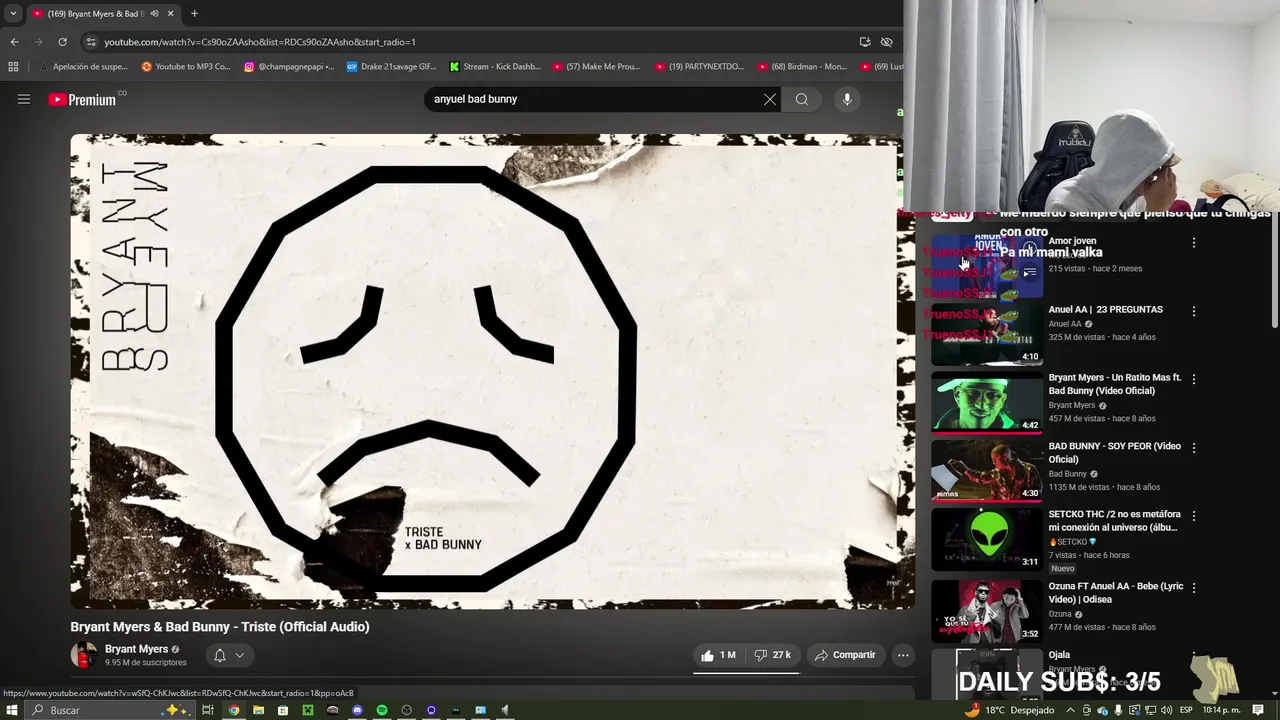This screenshot has width=1280, height=720.
Task: Click the Chrome address bar URL
Action: (x=260, y=42)
